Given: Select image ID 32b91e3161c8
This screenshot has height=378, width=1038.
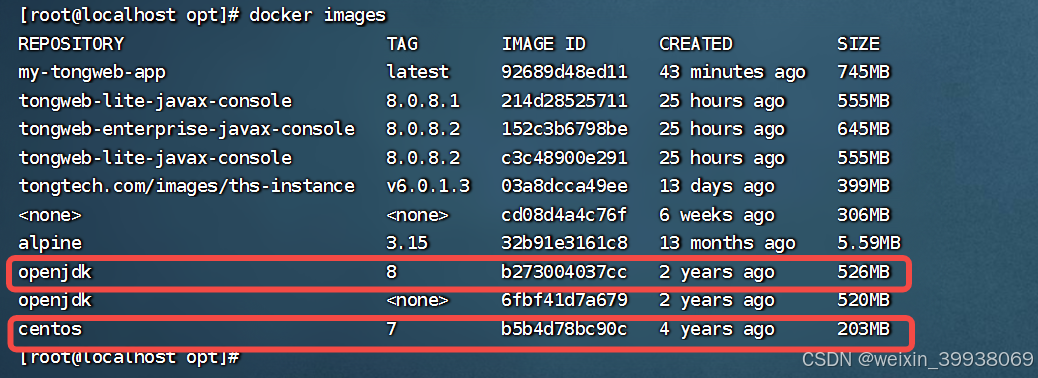Looking at the screenshot, I should pos(565,243).
